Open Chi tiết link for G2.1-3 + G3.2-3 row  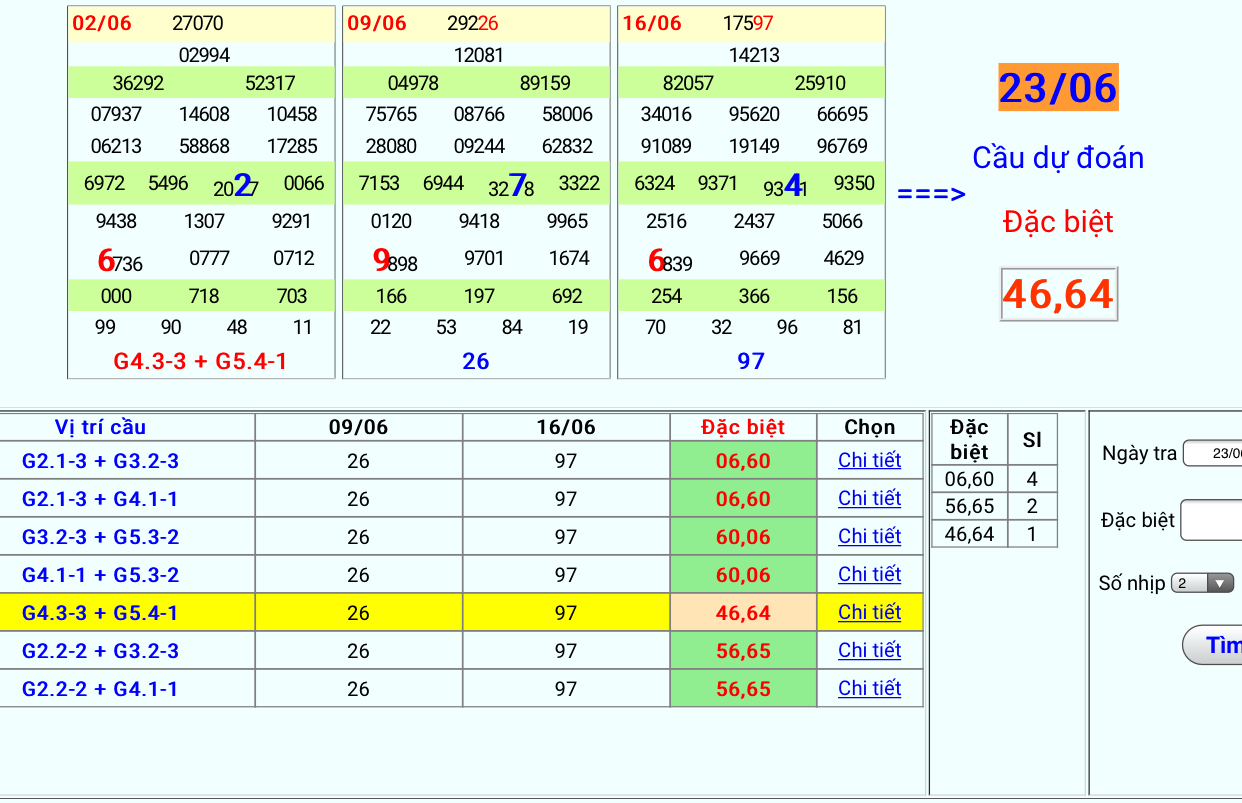(869, 460)
